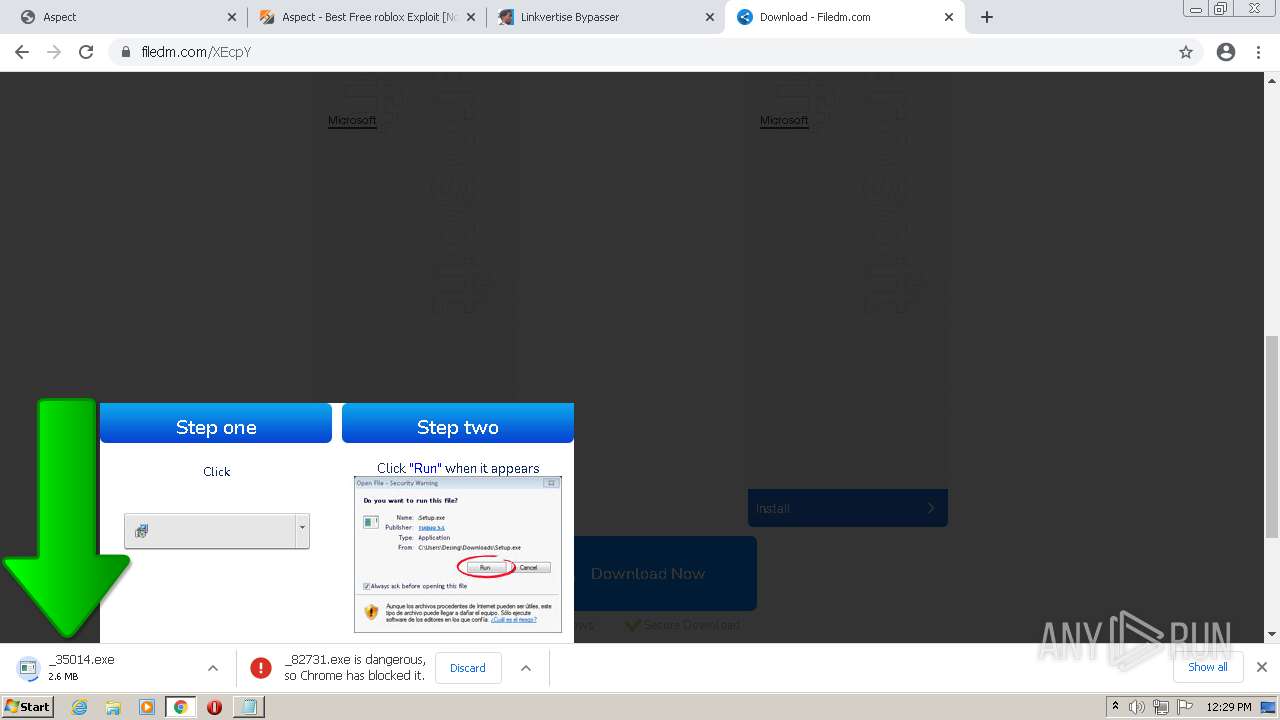This screenshot has width=1280, height=720.
Task: Click the Run security warning screenshot
Action: point(458,554)
